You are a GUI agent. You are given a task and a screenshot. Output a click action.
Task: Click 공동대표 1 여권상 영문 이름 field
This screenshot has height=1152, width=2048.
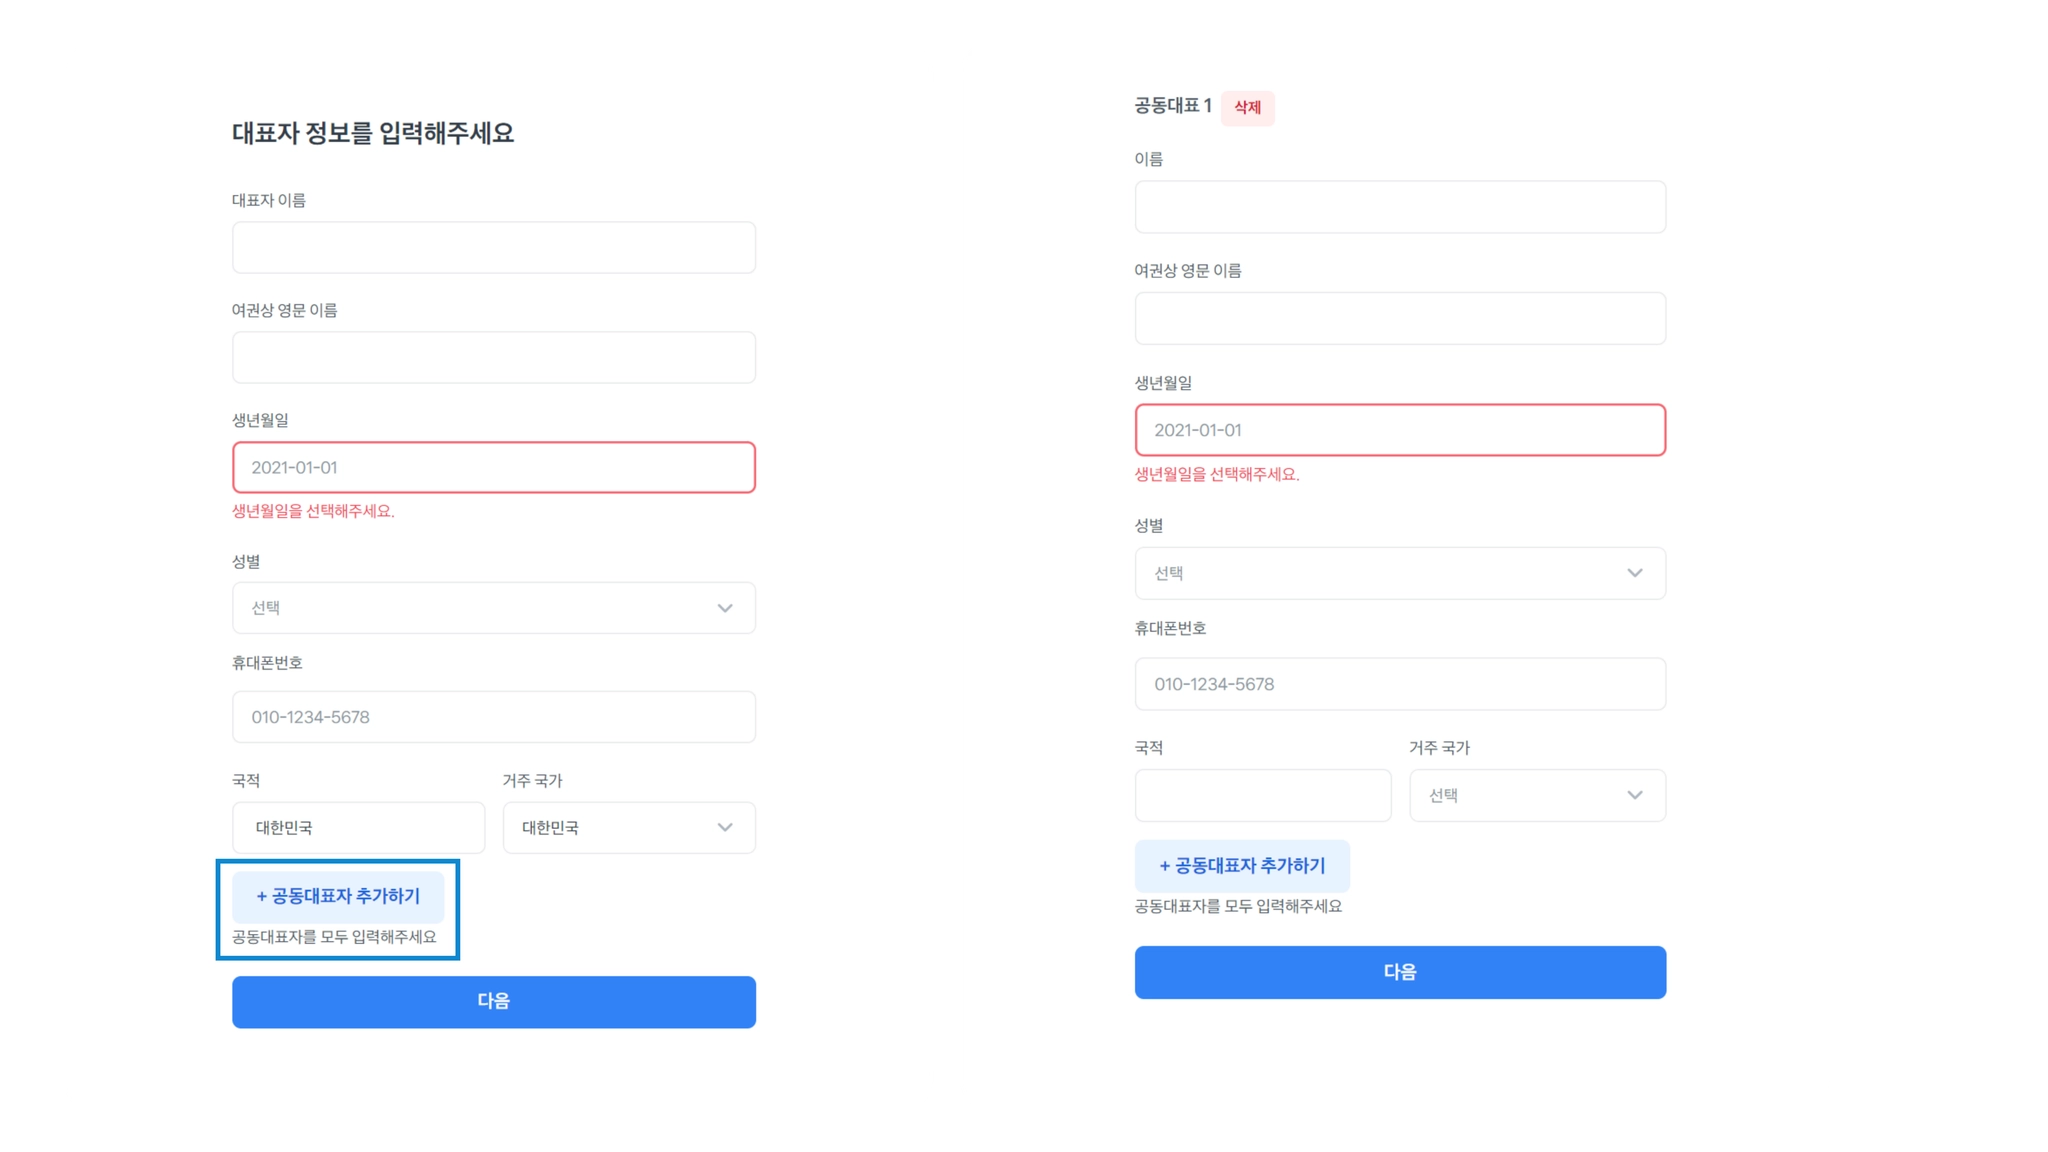1400,318
